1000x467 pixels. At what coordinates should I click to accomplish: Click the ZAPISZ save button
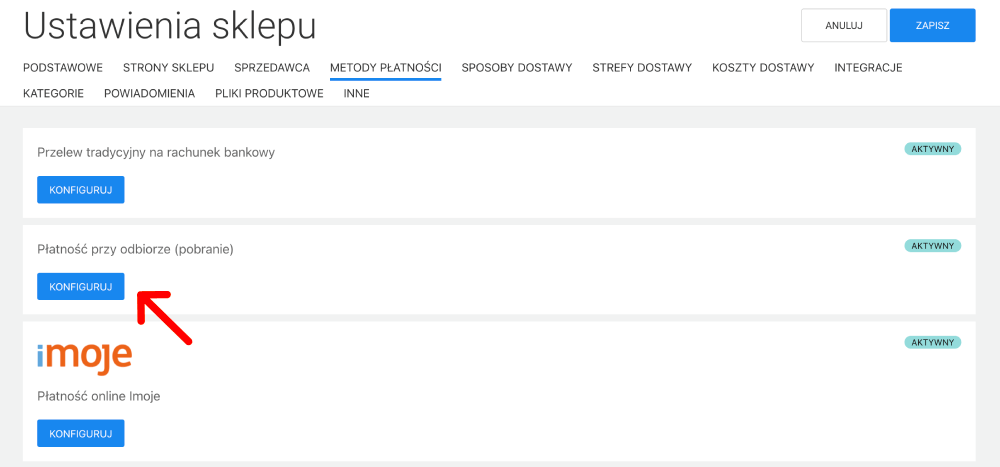click(932, 25)
